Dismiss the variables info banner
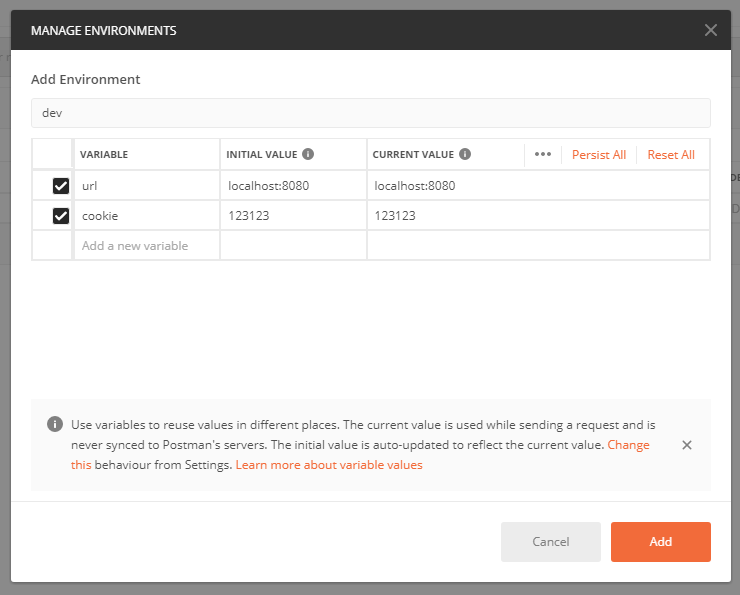 687,445
